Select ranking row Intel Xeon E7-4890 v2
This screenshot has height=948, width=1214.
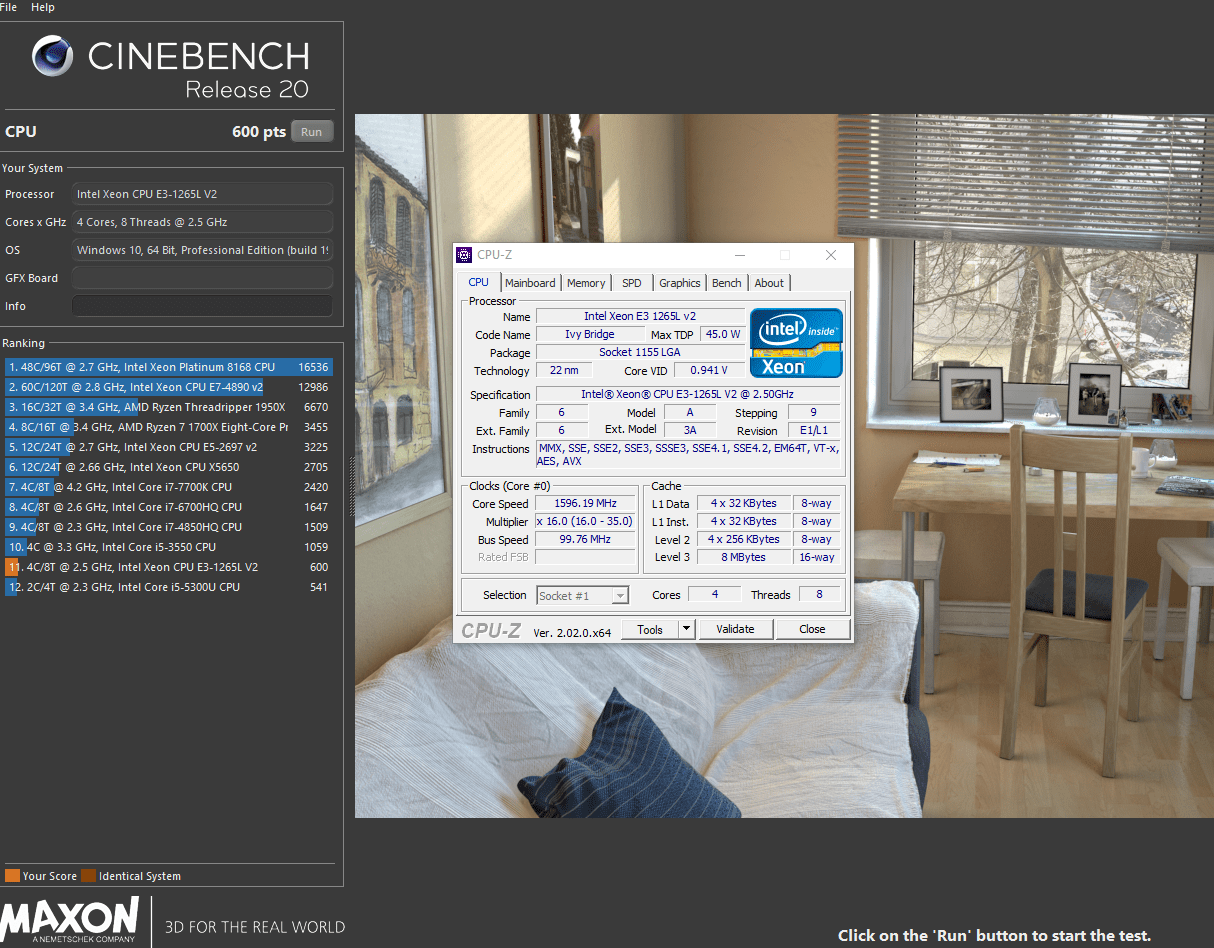click(x=168, y=387)
